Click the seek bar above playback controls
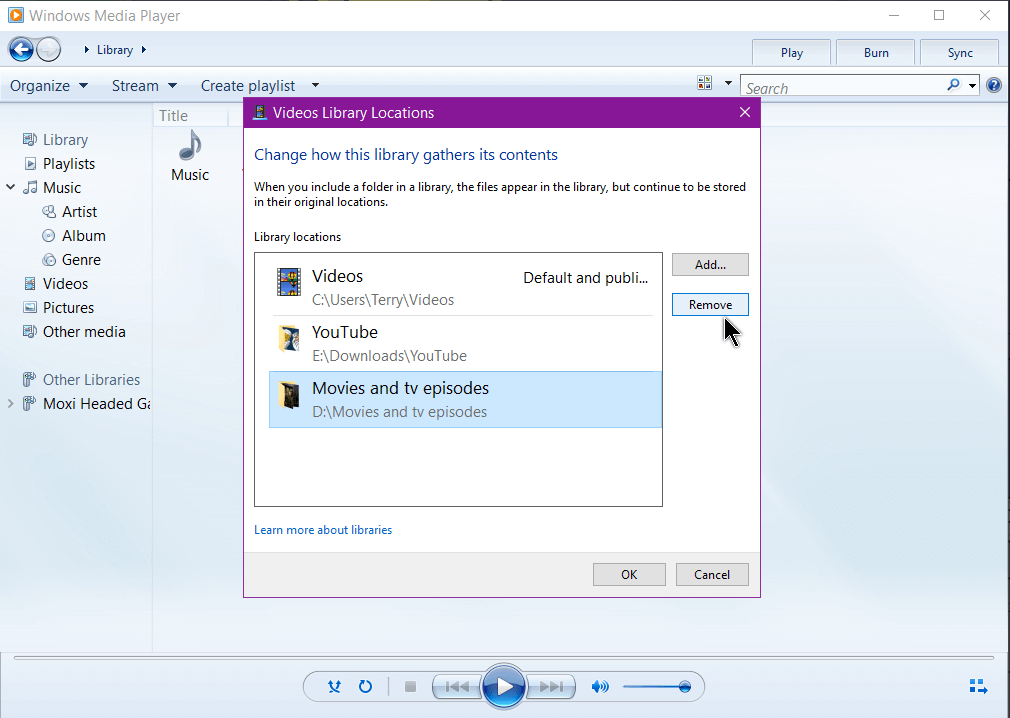1010x718 pixels. [x=504, y=658]
